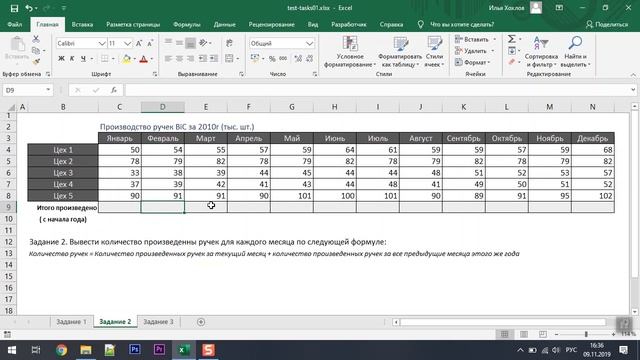Open Format as Table (Форматировать как таблицу)

(400, 52)
